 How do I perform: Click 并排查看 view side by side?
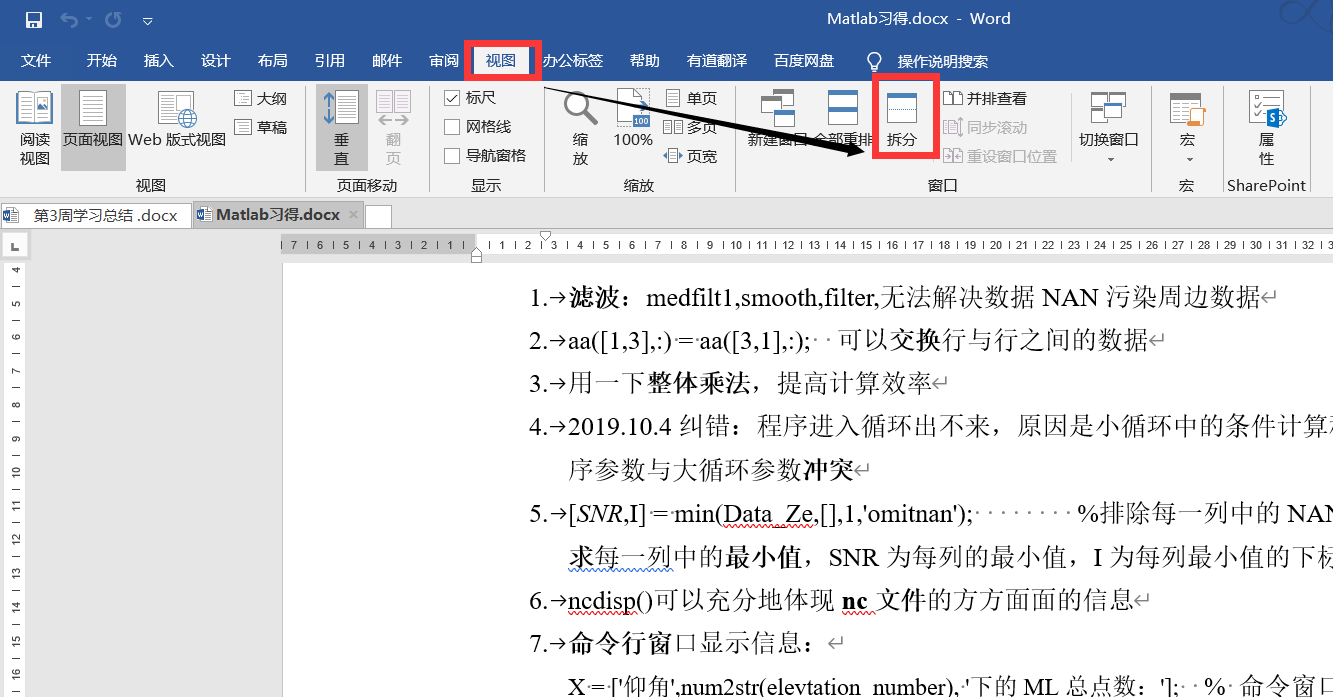986,98
